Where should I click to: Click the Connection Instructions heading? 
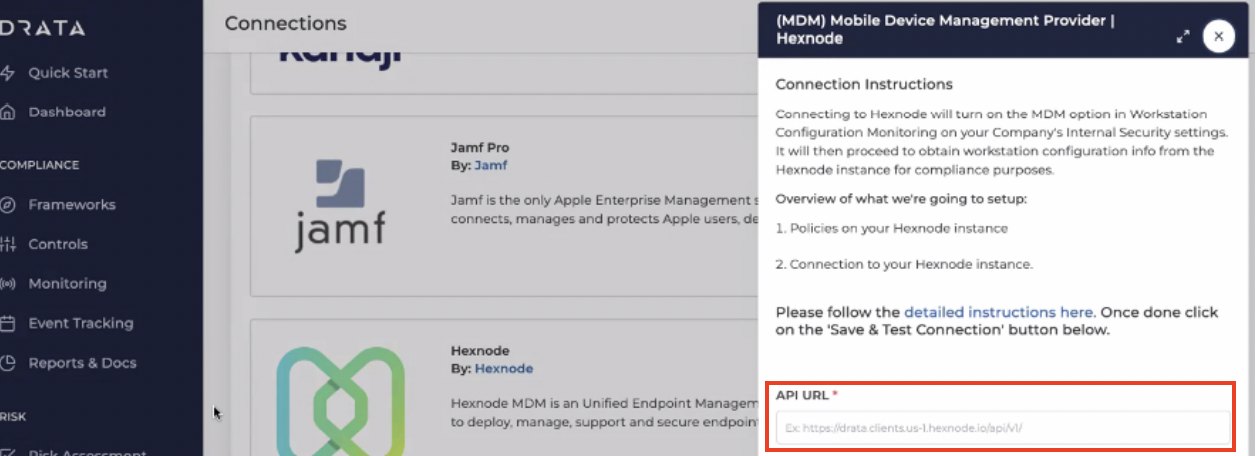[x=864, y=84]
